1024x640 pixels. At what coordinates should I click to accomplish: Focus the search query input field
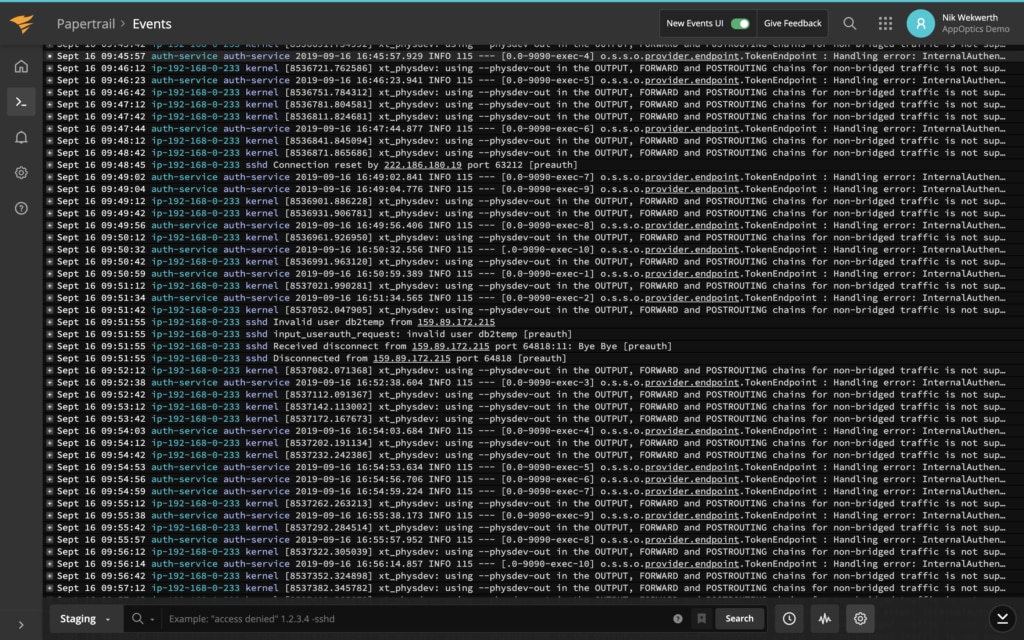tap(418, 618)
